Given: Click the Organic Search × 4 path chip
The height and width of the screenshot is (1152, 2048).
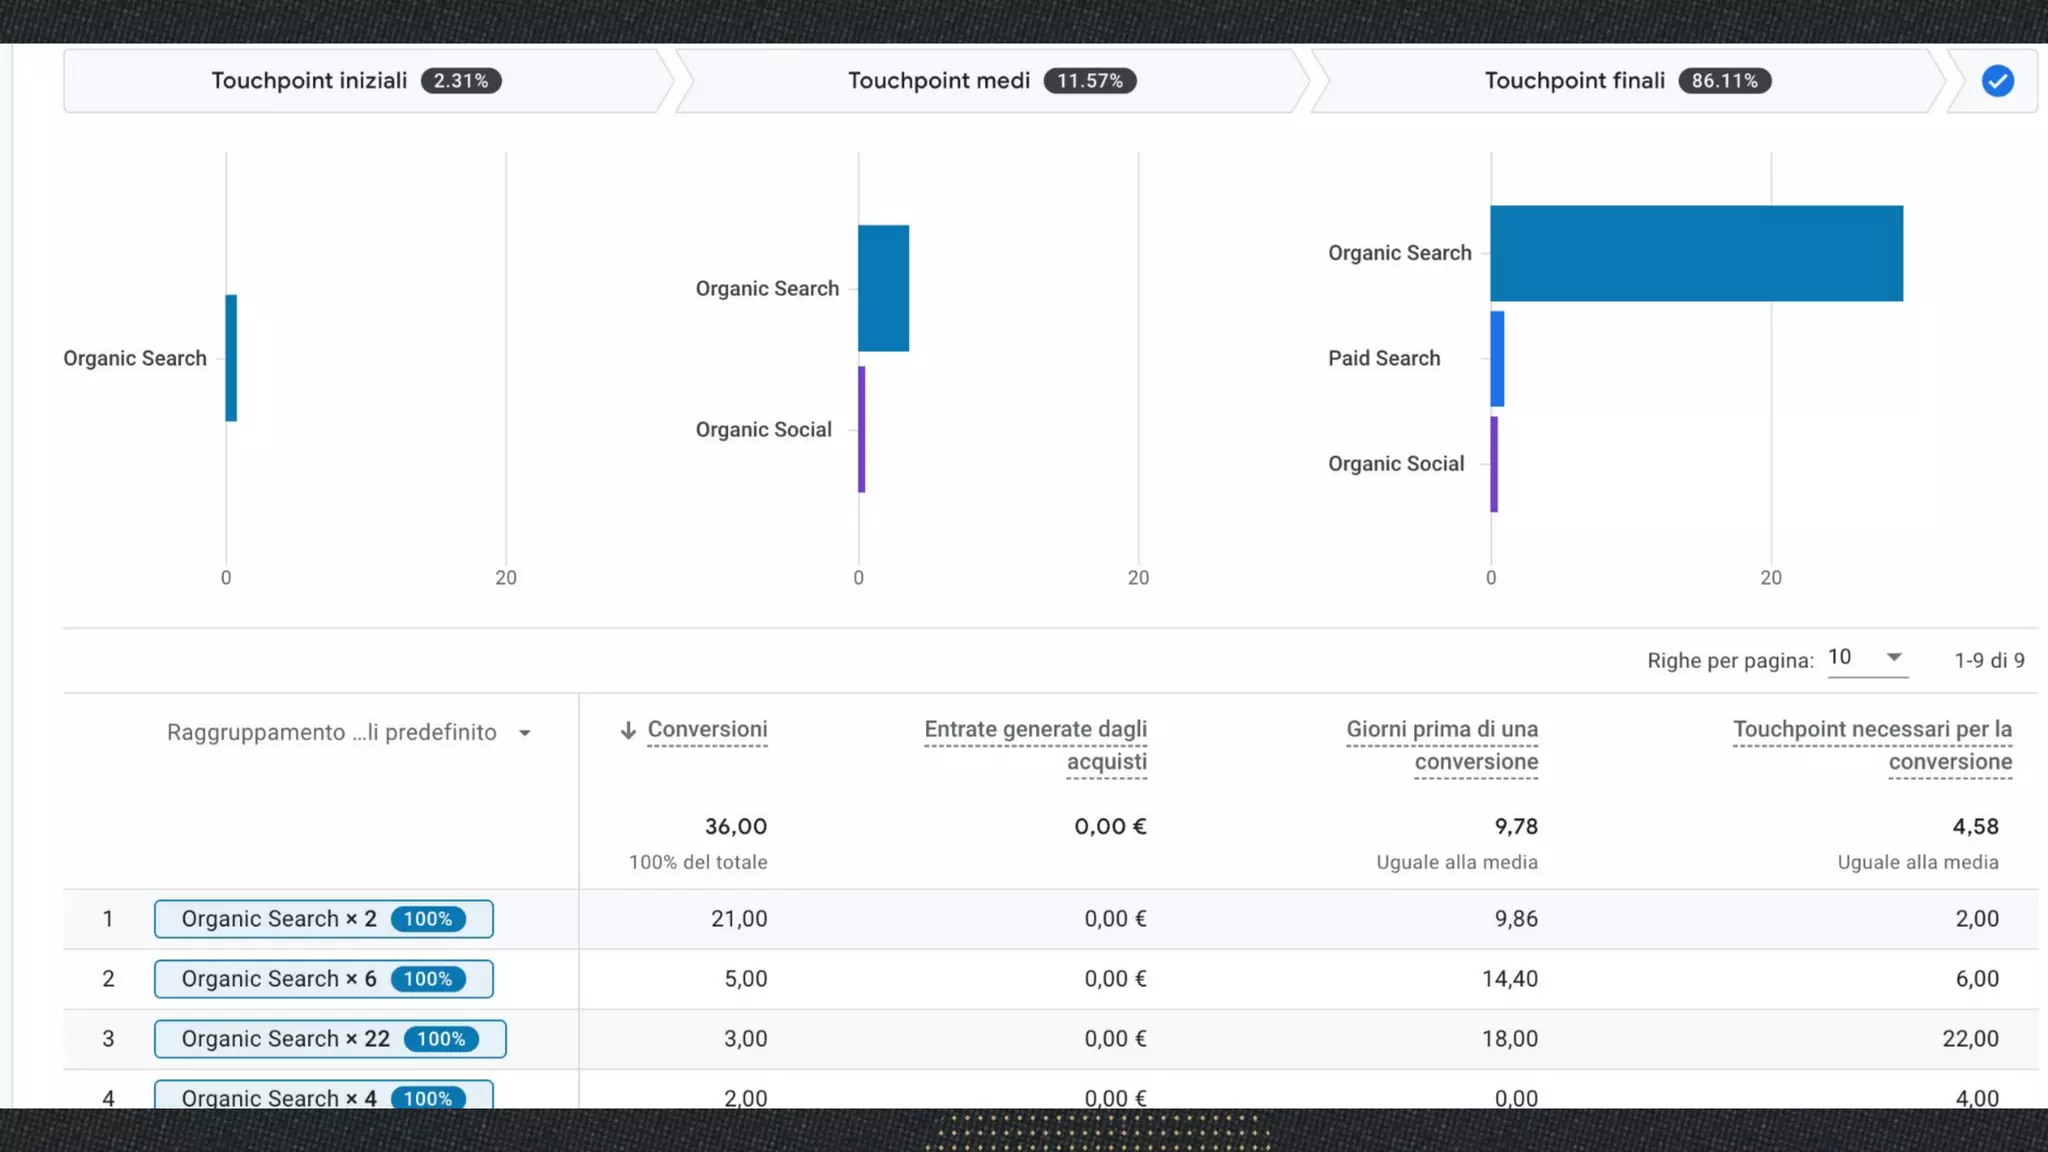Looking at the screenshot, I should pyautogui.click(x=323, y=1095).
